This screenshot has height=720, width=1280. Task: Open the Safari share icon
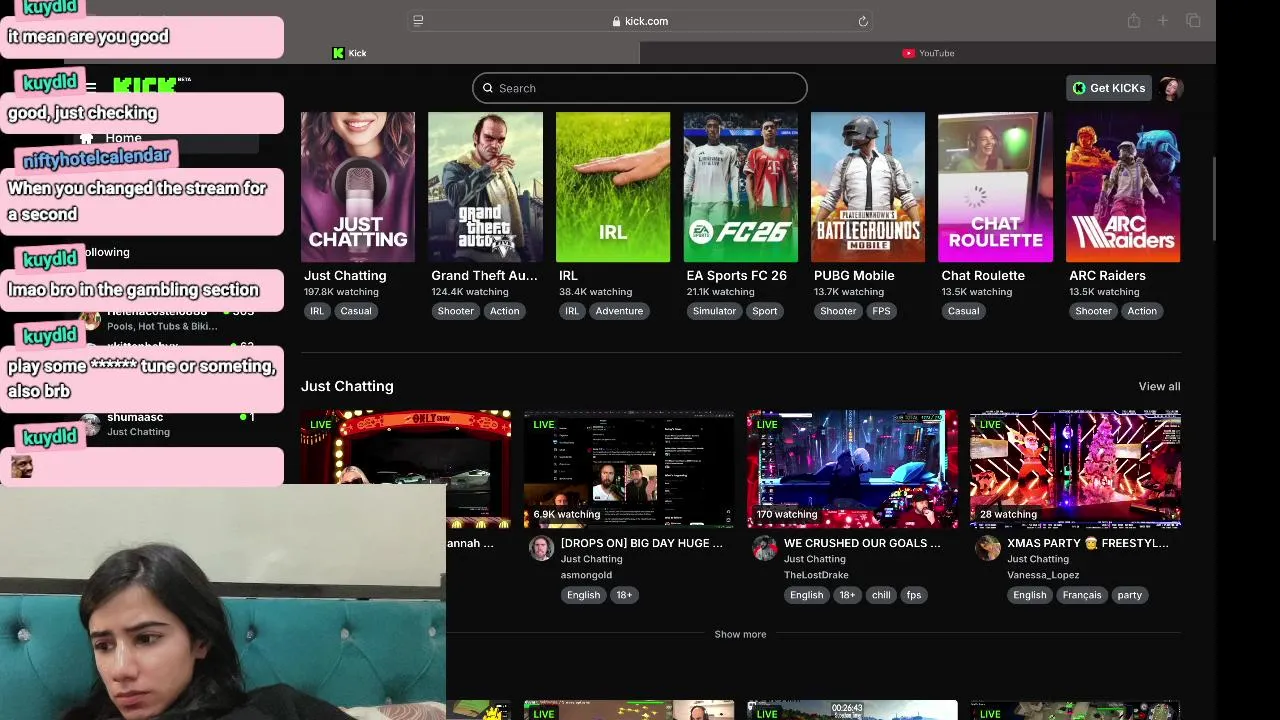coord(1134,21)
